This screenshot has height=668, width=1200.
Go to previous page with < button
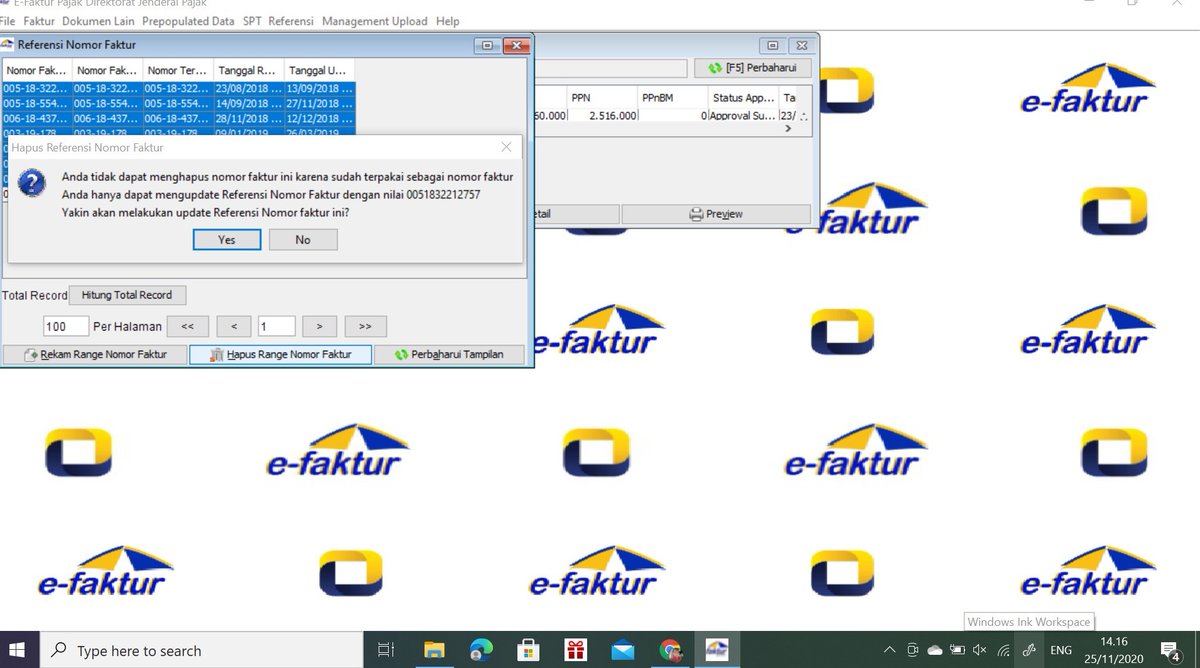233,326
